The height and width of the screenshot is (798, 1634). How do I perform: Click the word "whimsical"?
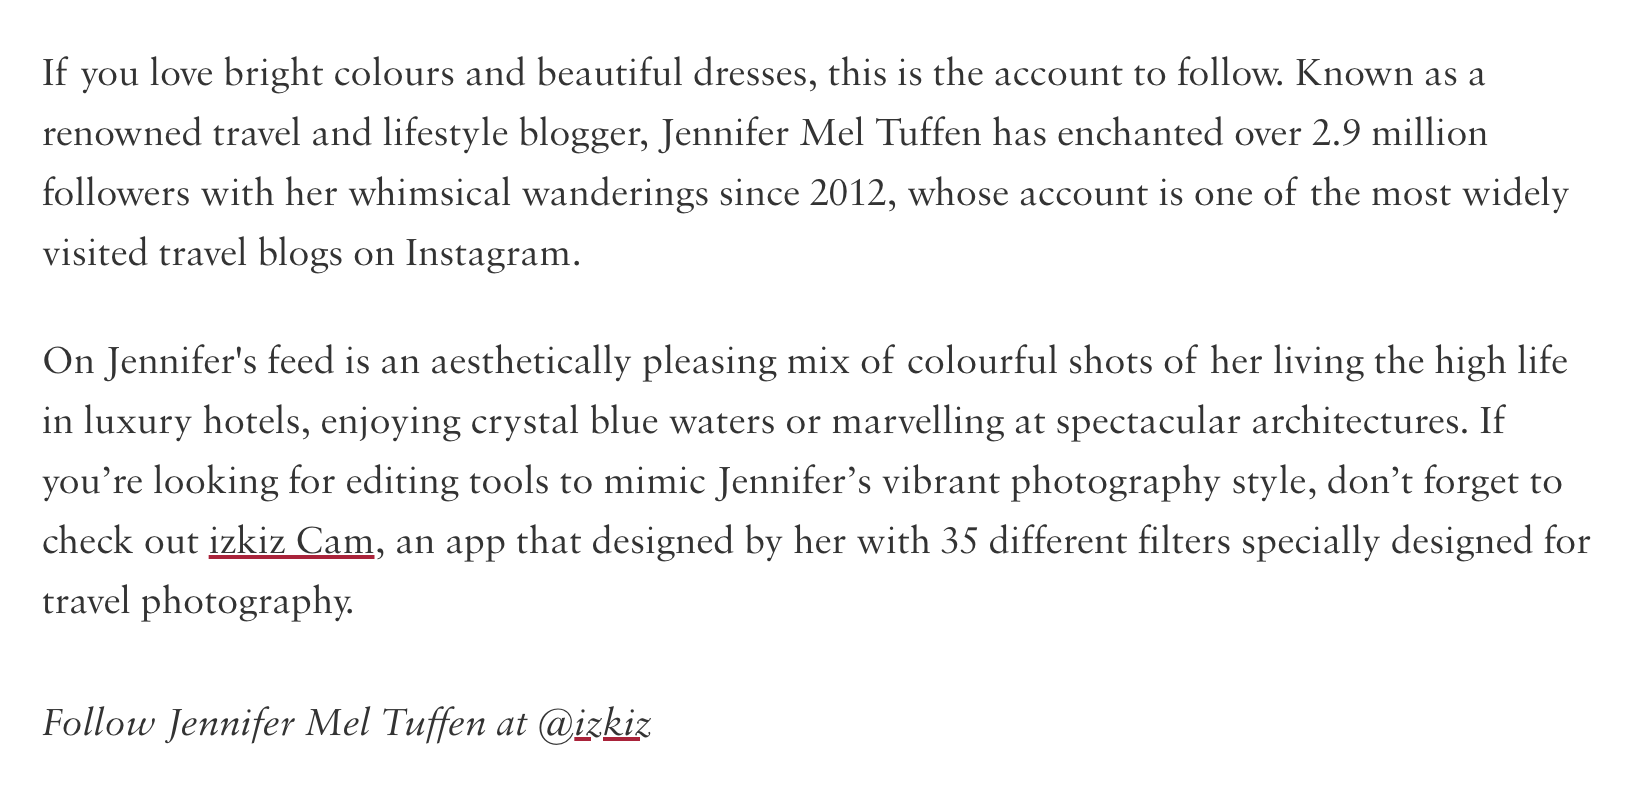[x=430, y=193]
